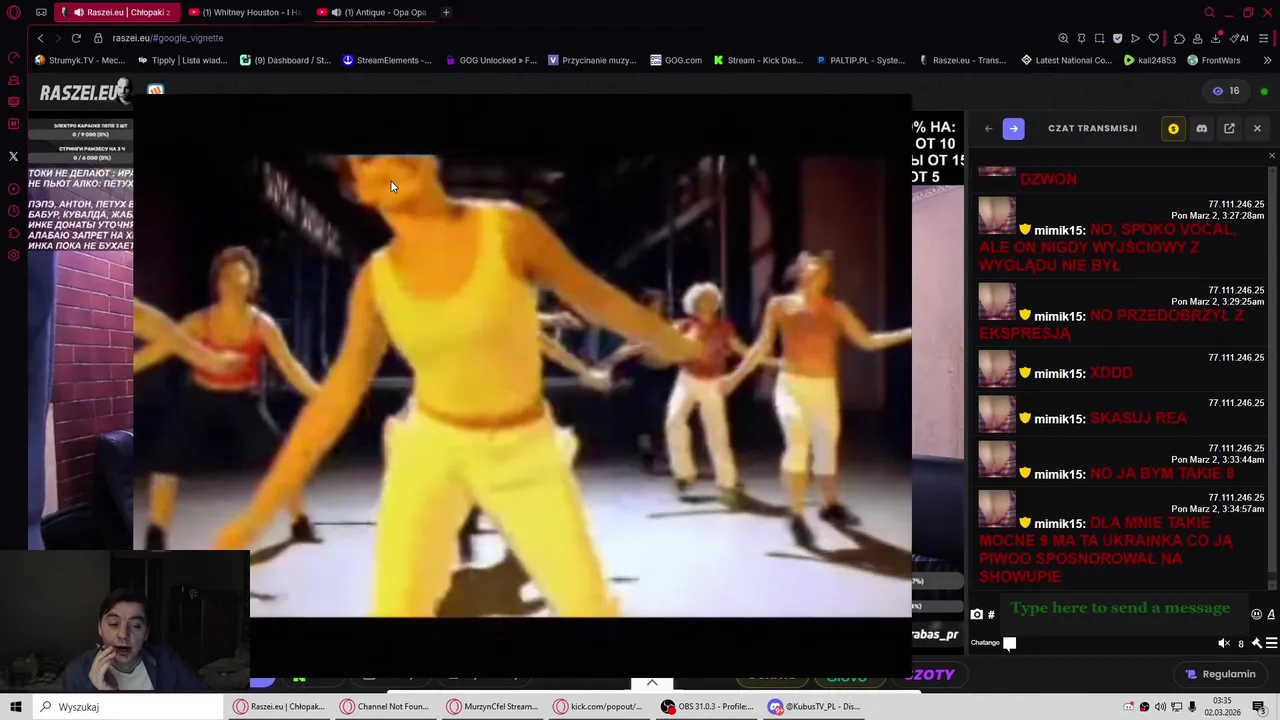Open the Tipply Lista wiadomości bookmark
Image resolution: width=1280 pixels, height=720 pixels.
[183, 60]
